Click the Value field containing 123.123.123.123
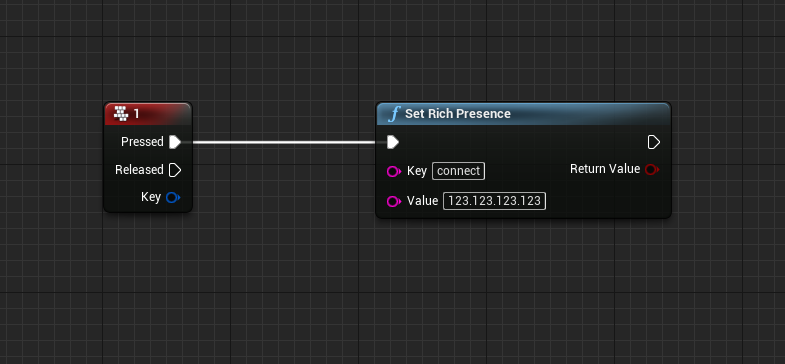 tap(495, 201)
